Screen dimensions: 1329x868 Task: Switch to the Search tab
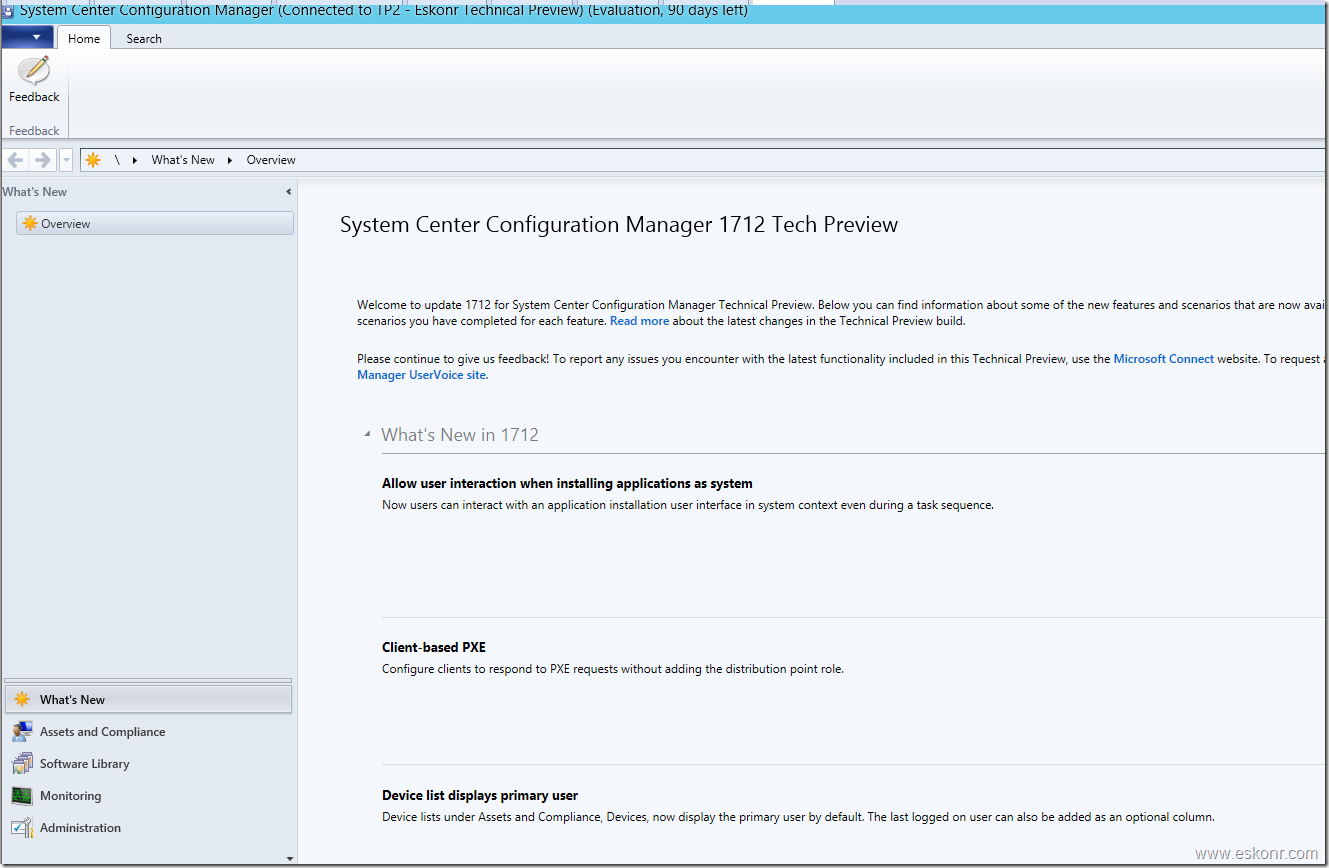point(143,38)
